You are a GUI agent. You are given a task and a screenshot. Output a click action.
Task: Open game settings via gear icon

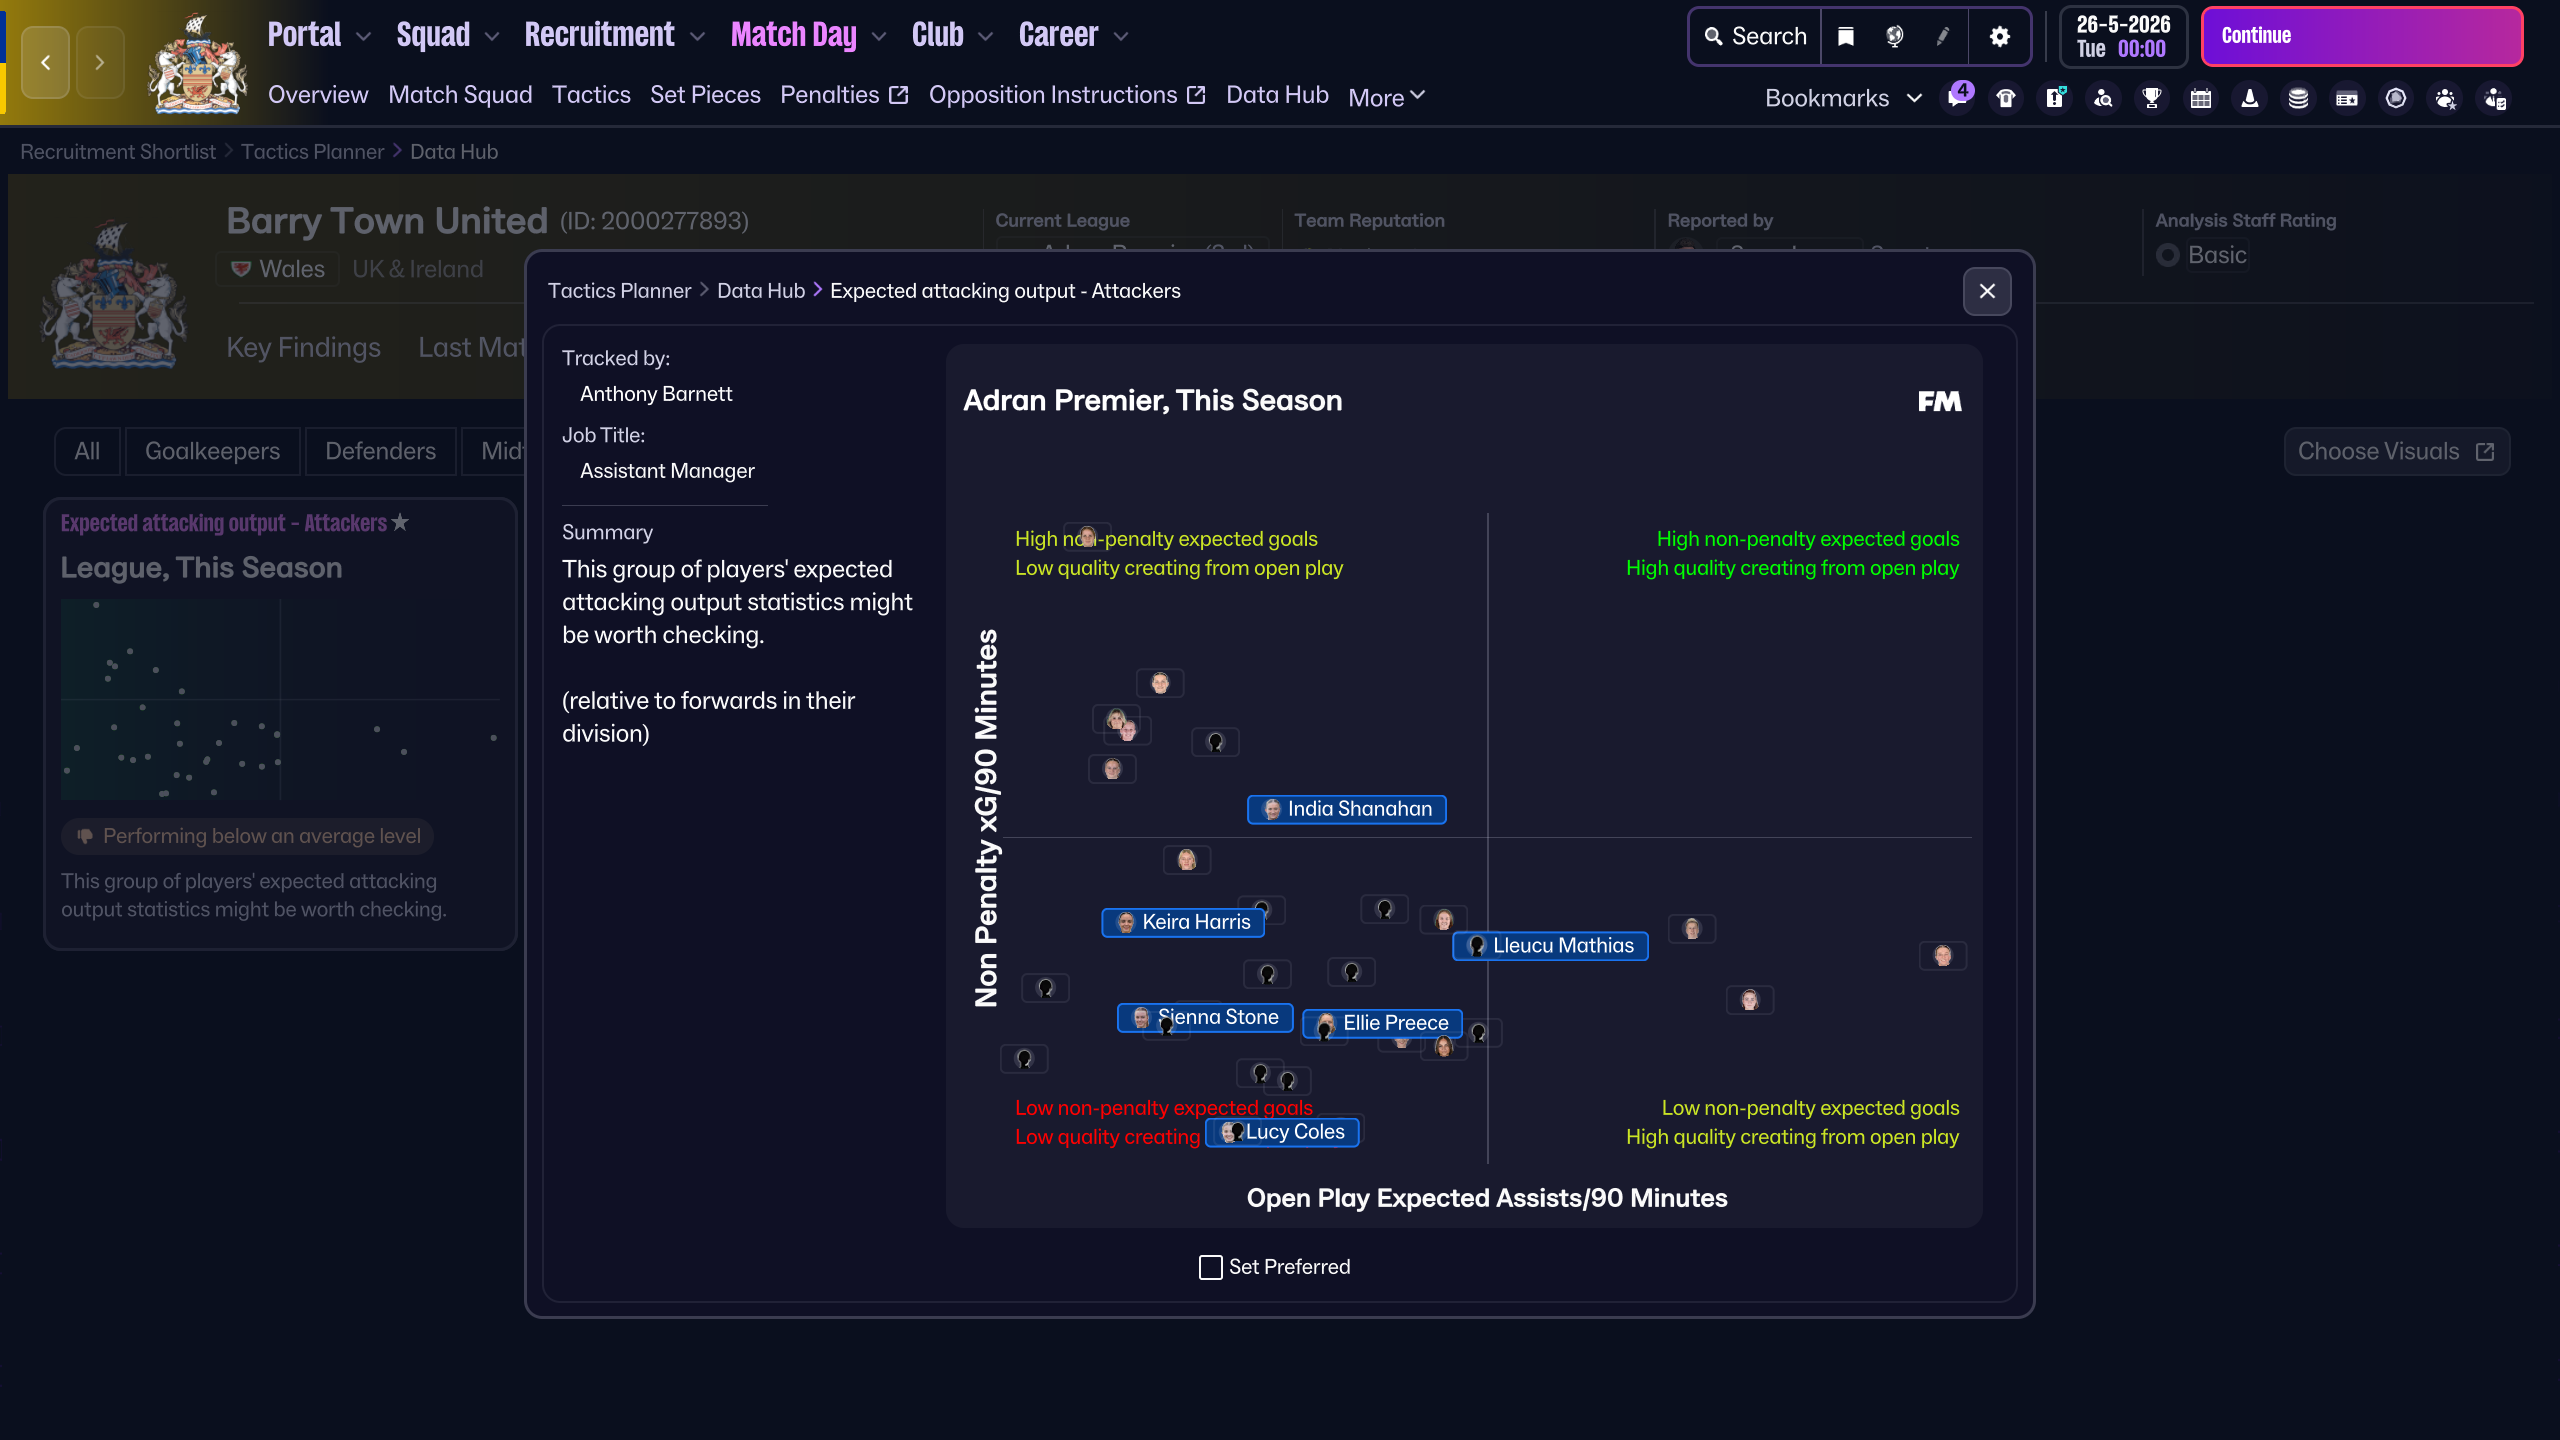[2000, 36]
